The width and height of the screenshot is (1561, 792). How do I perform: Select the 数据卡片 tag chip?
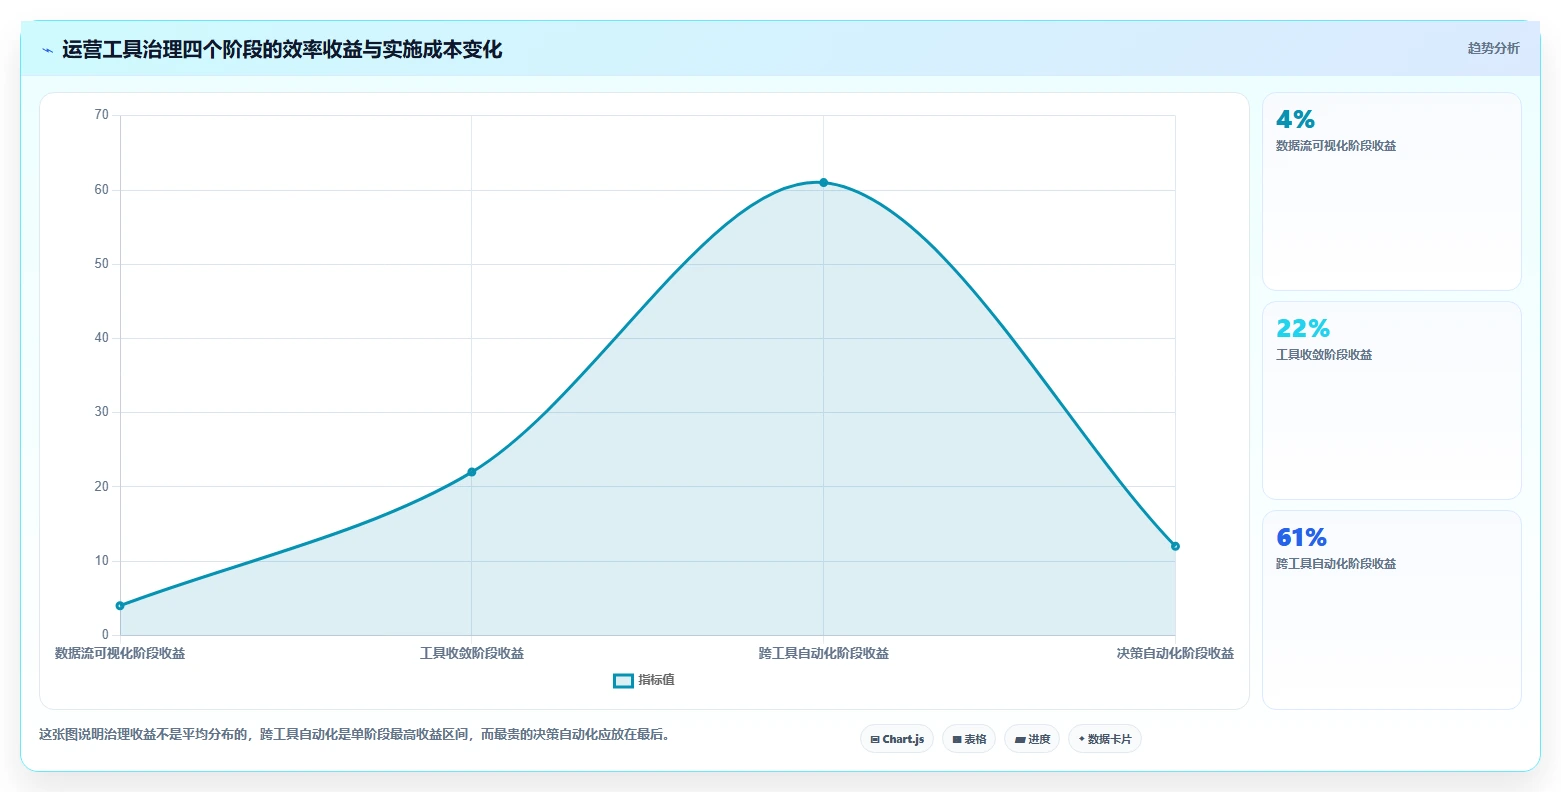point(1105,739)
